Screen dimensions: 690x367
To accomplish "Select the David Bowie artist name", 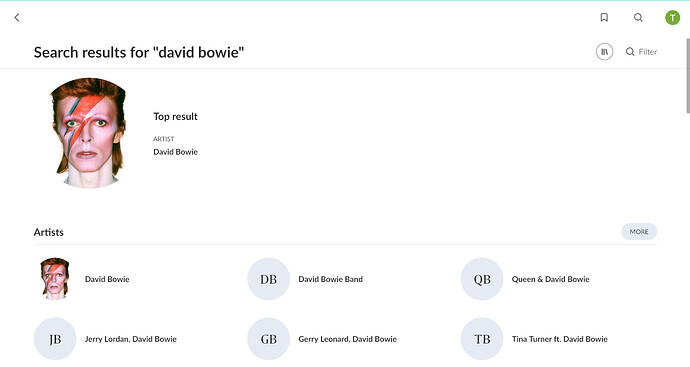I will pyautogui.click(x=107, y=279).
